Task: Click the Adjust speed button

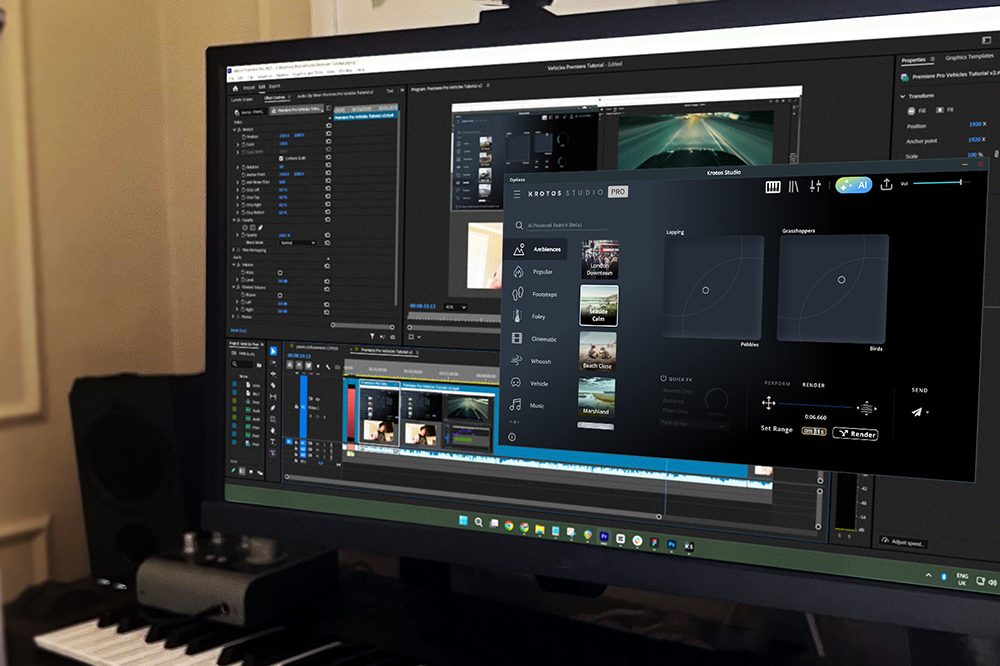Action: [x=902, y=542]
